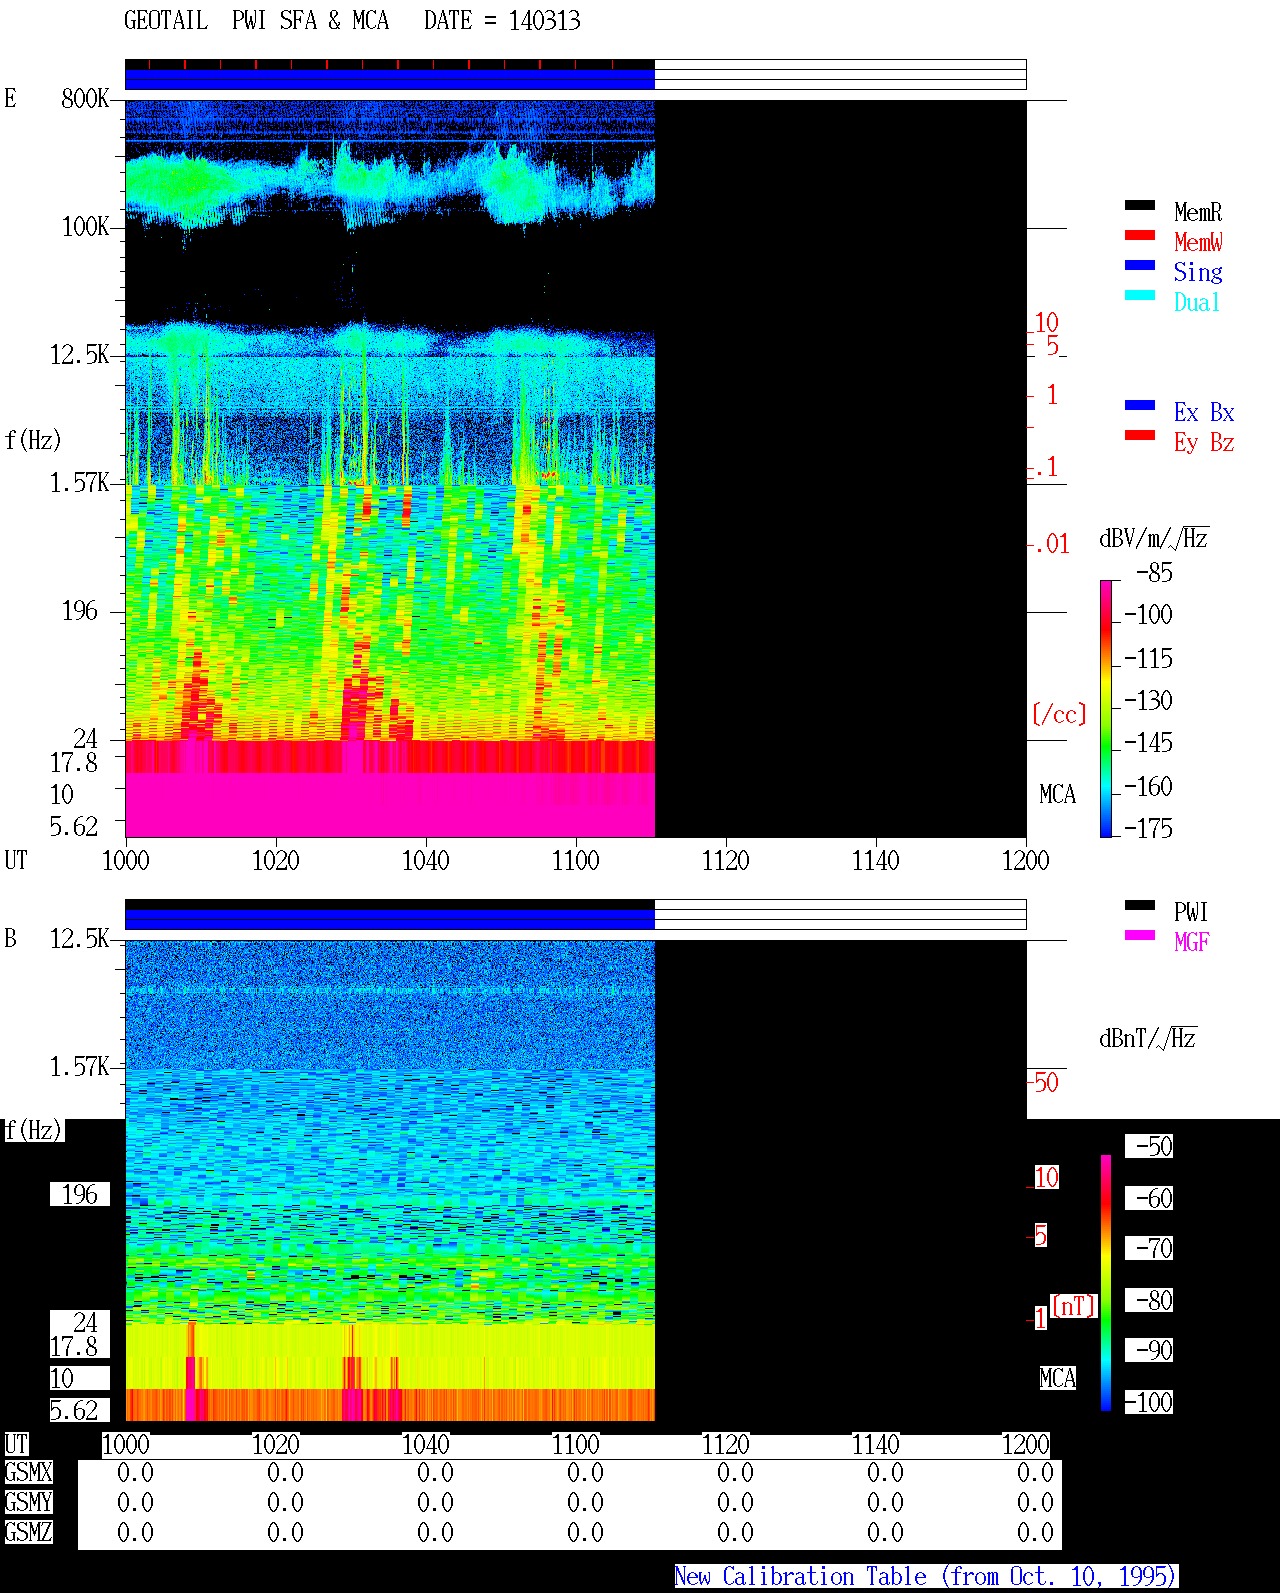Click the 'dBnT/√Hz' unit label
The width and height of the screenshot is (1280, 1593).
coord(1148,1038)
